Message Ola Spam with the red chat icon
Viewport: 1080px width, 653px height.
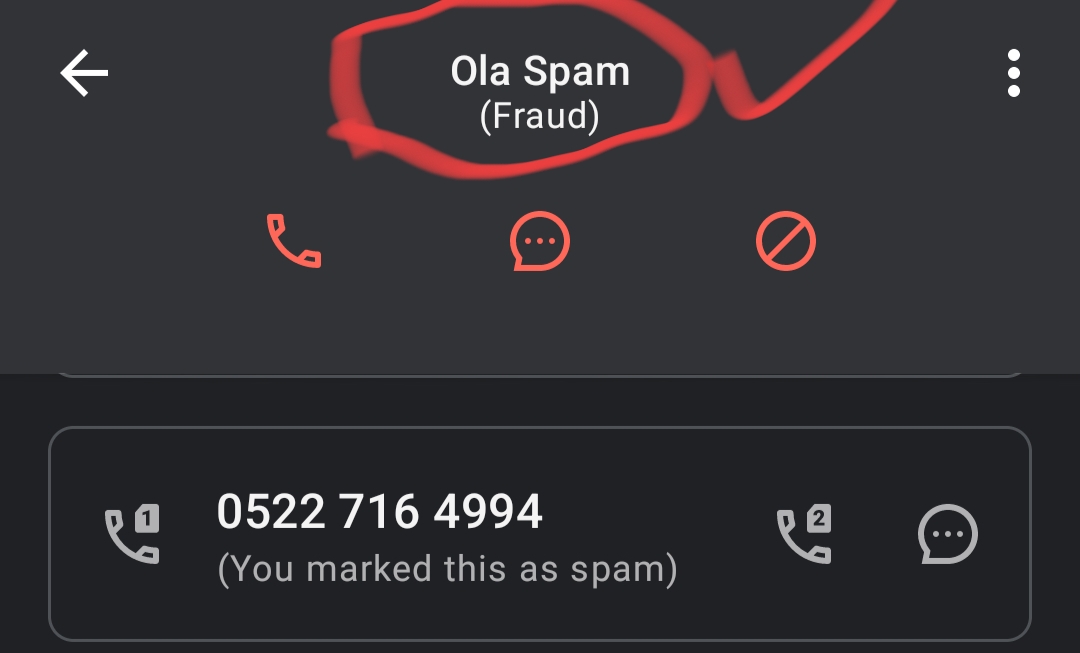click(x=540, y=242)
